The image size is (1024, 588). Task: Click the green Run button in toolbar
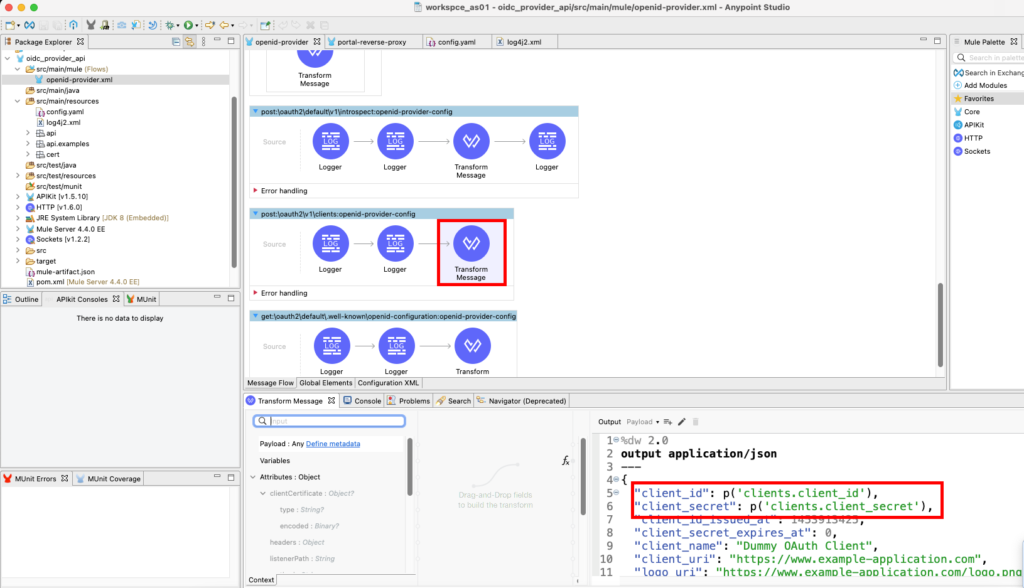click(x=188, y=24)
